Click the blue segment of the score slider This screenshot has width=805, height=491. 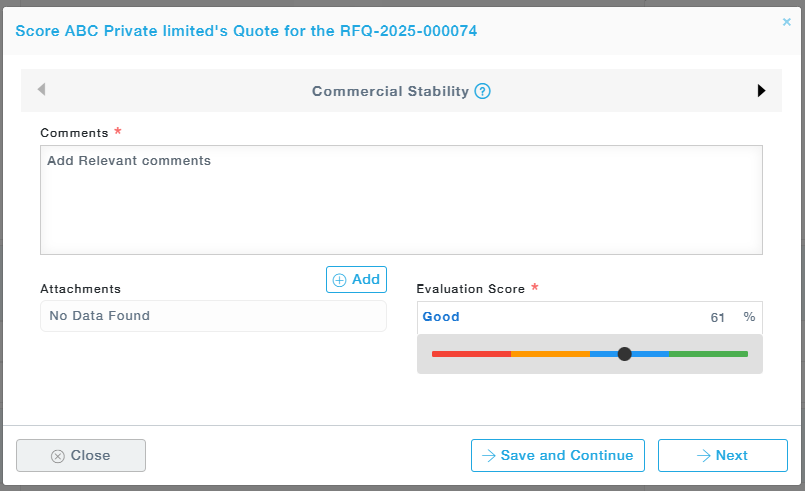tap(650, 354)
